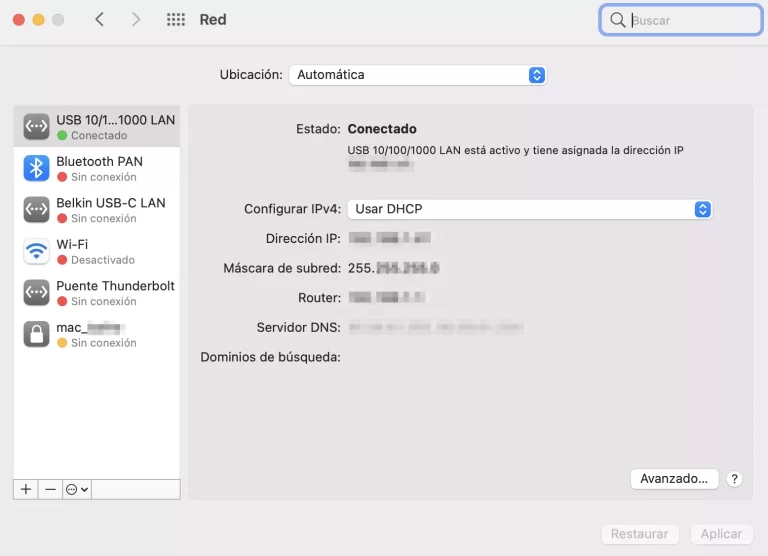Click the help question mark button
The height and width of the screenshot is (556, 768).
735,479
